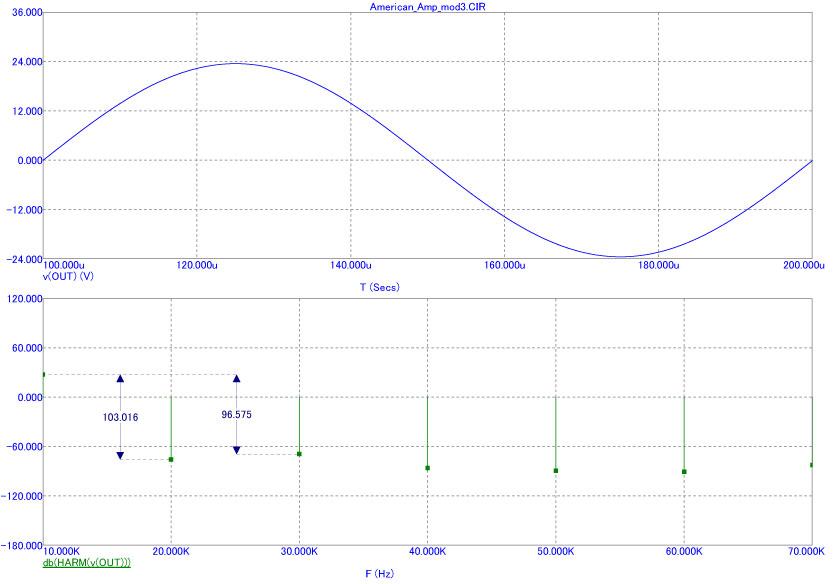The image size is (833, 584).
Task: Click the 10.000K frequency axis label
Action: click(x=62, y=552)
